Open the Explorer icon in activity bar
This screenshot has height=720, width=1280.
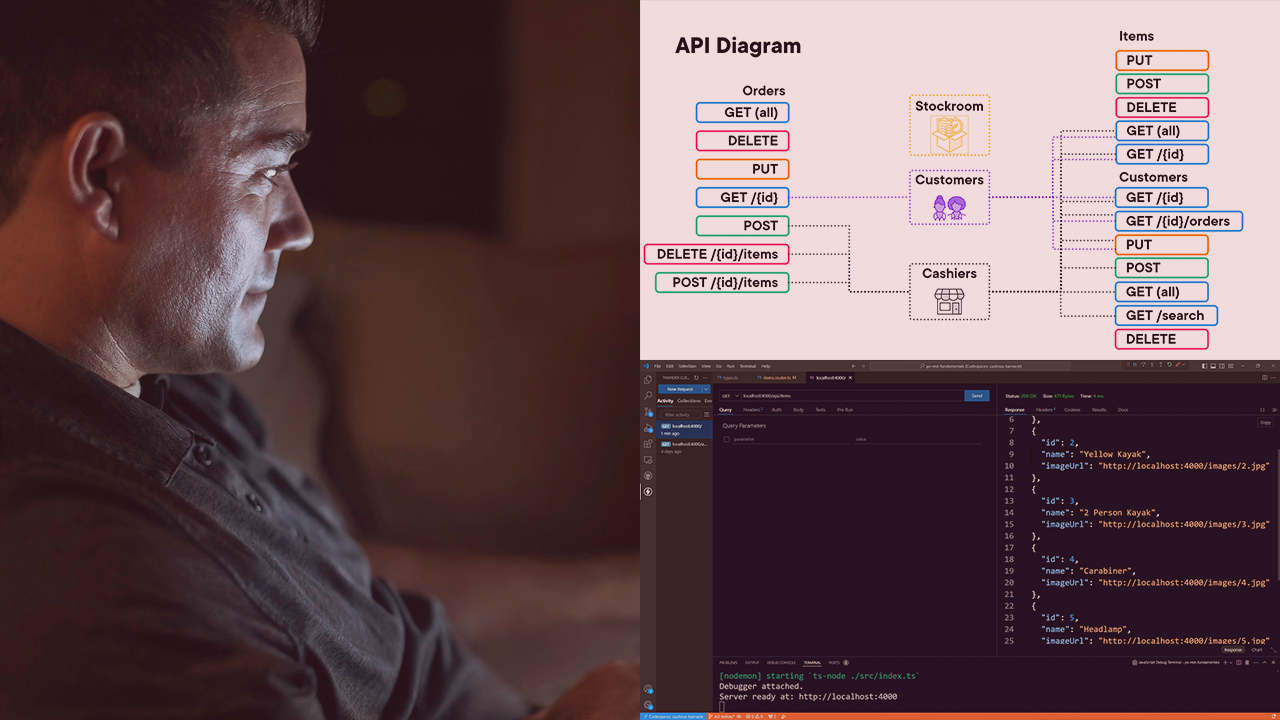pyautogui.click(x=648, y=380)
